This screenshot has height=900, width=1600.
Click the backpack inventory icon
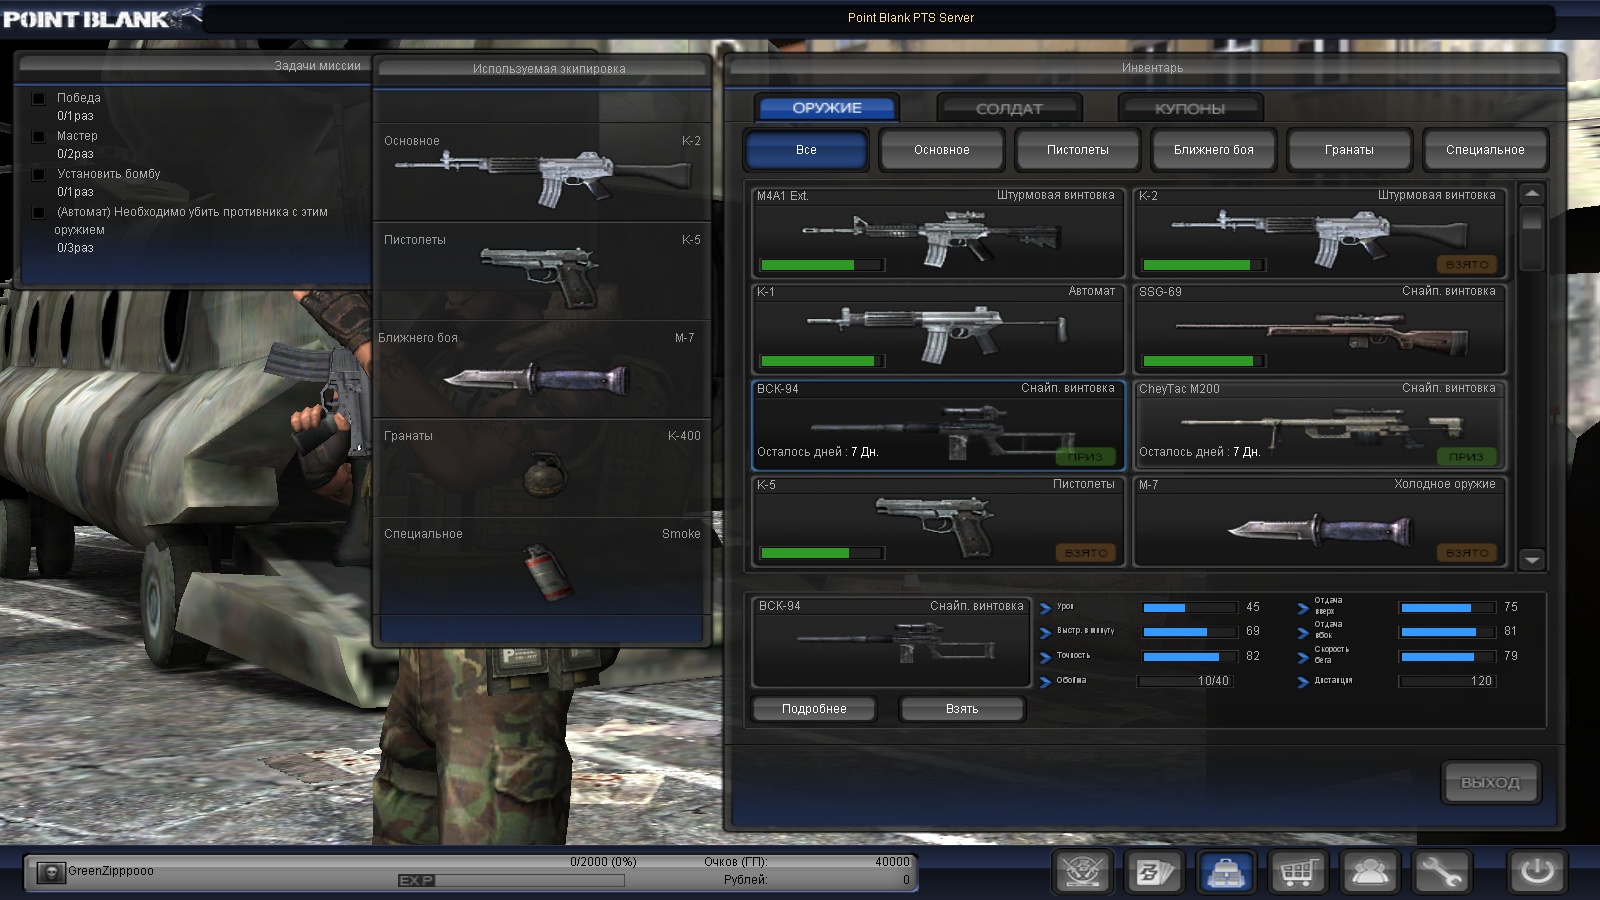click(1225, 872)
